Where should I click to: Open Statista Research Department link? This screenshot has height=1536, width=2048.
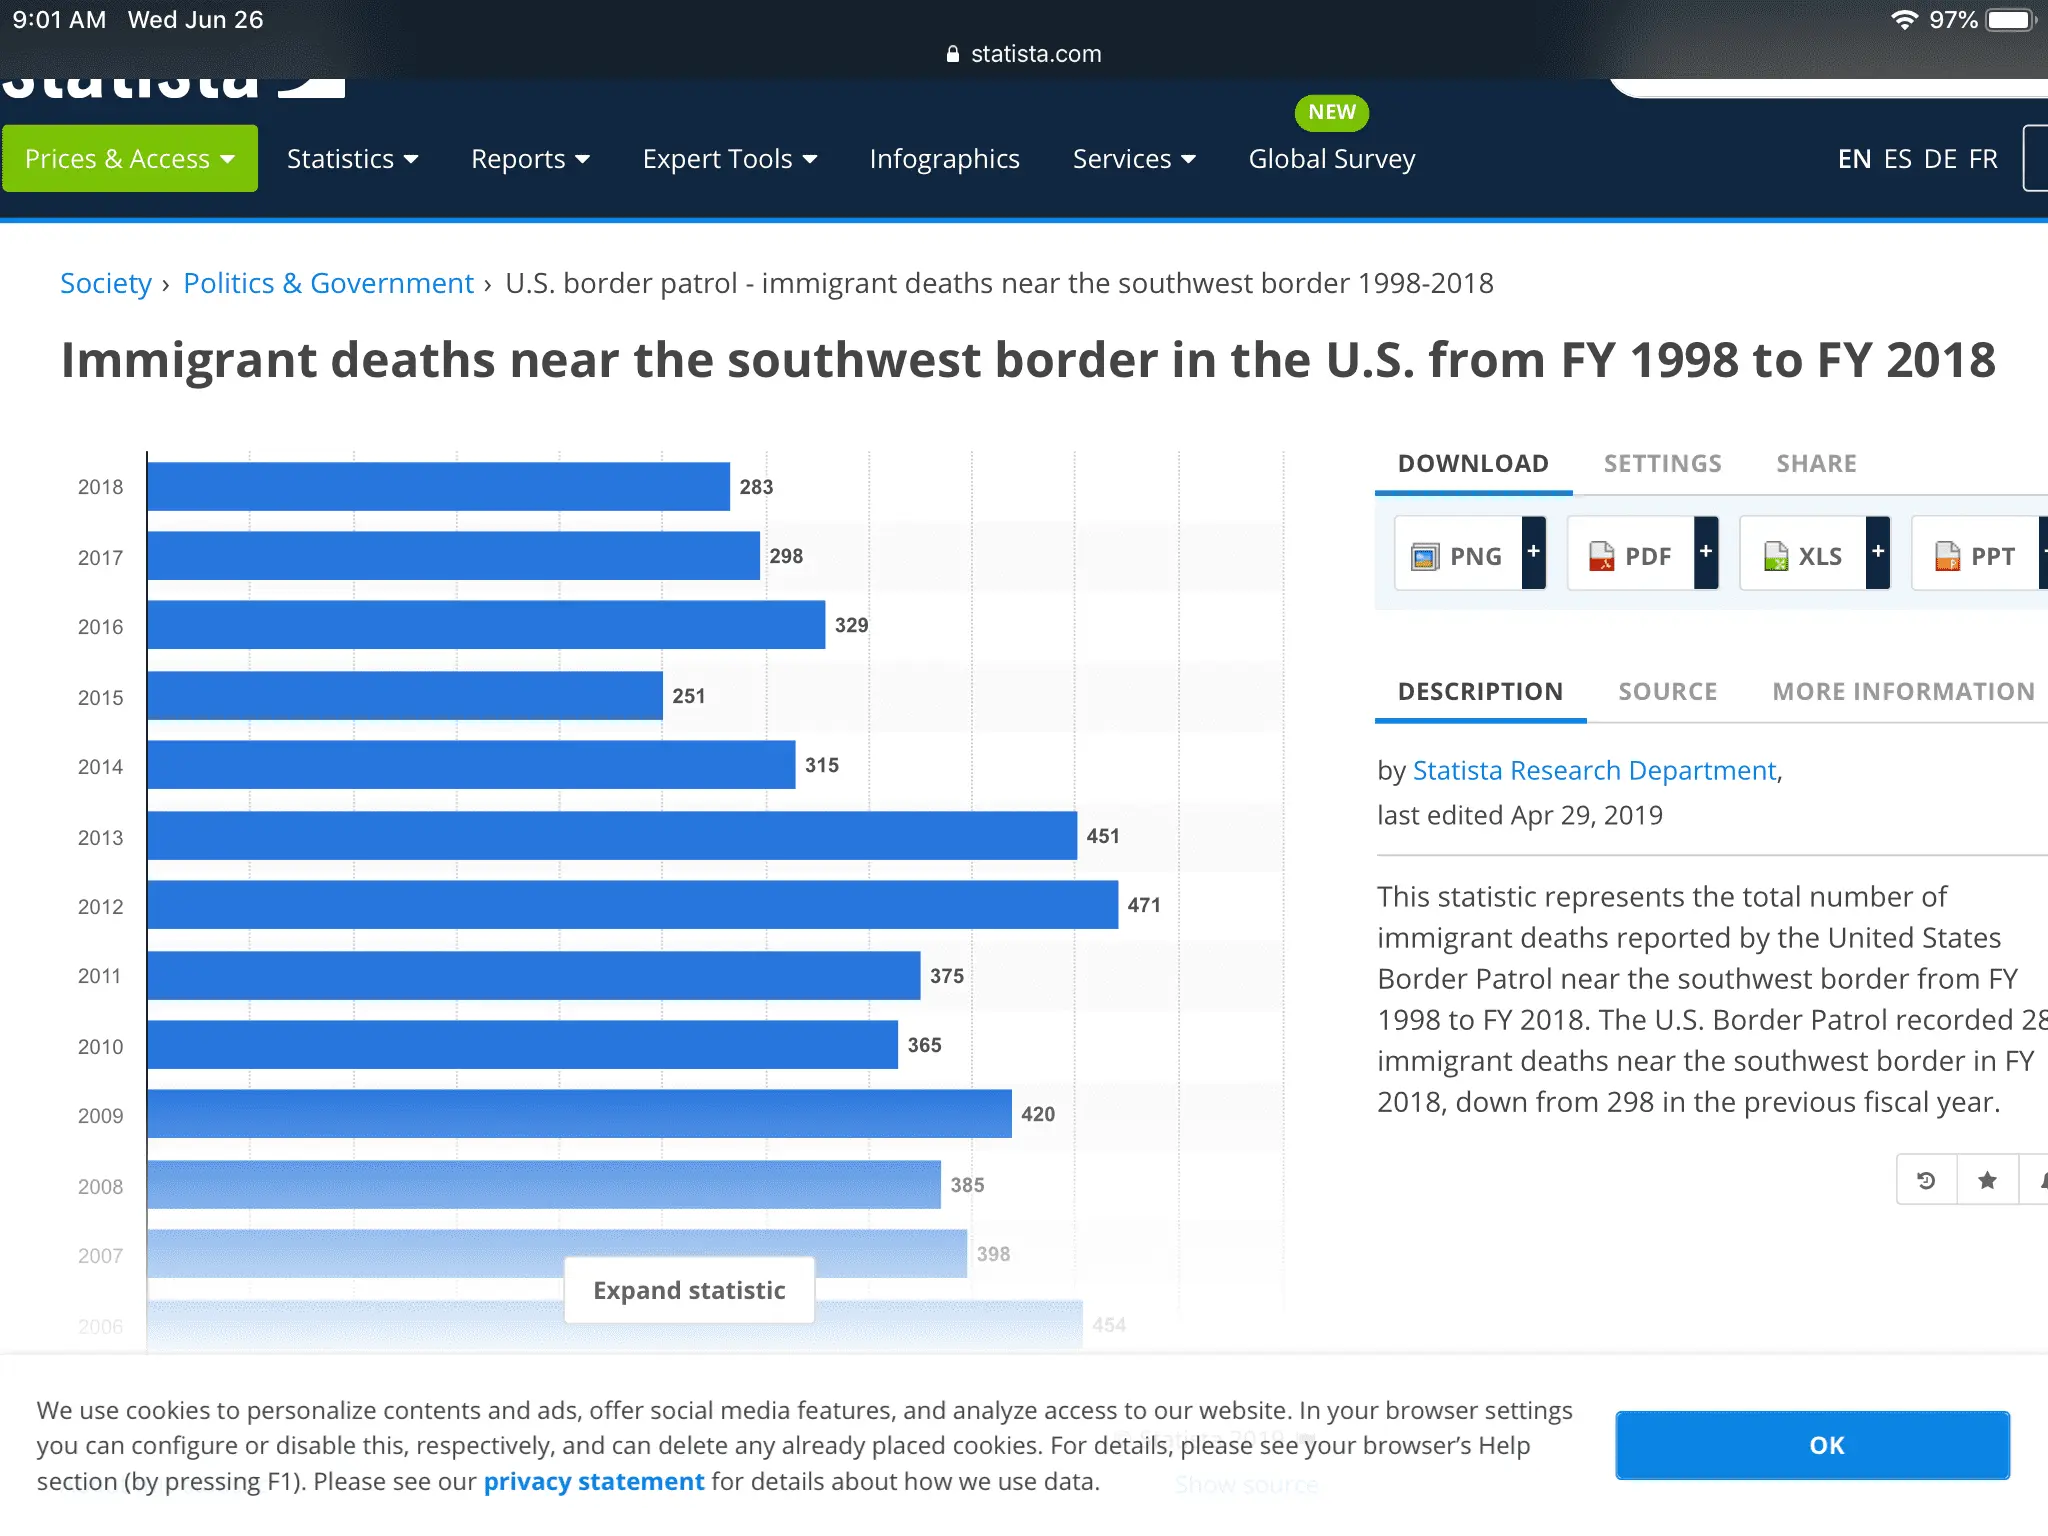(1594, 771)
